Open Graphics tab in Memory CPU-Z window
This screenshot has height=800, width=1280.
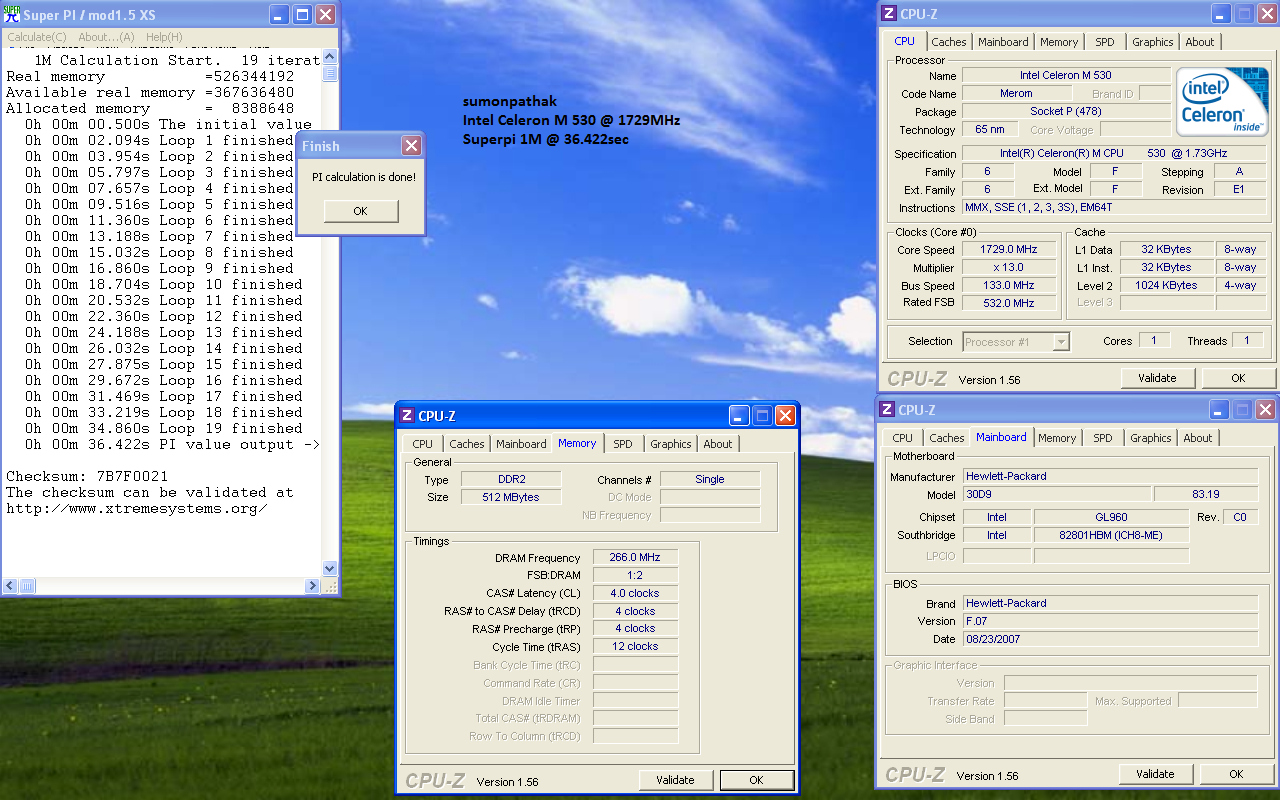coord(670,444)
